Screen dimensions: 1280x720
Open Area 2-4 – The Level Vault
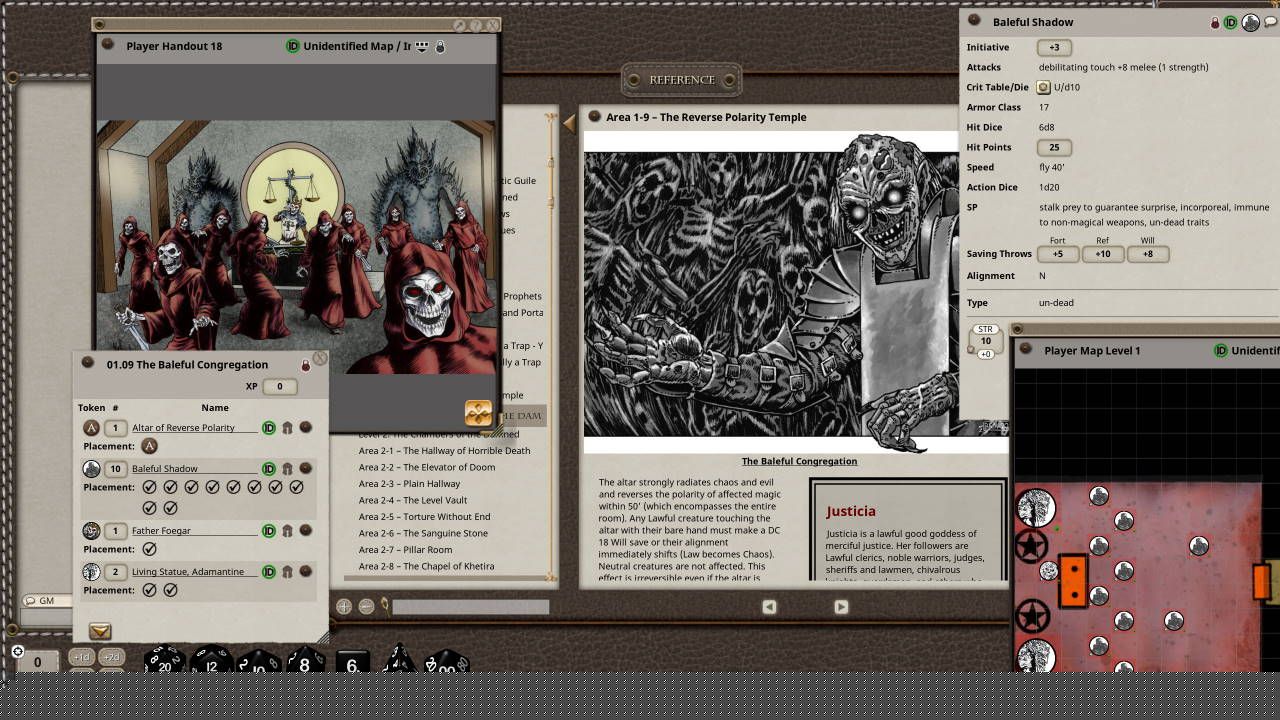413,500
